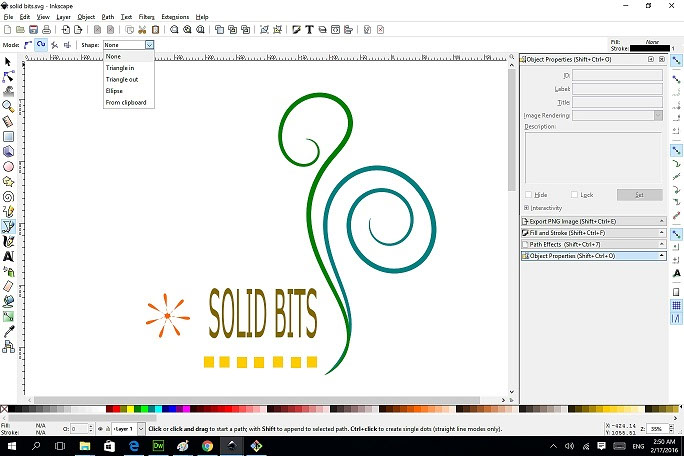Enable paraxial line segments mode
684x456 pixels.
[x=67, y=45]
